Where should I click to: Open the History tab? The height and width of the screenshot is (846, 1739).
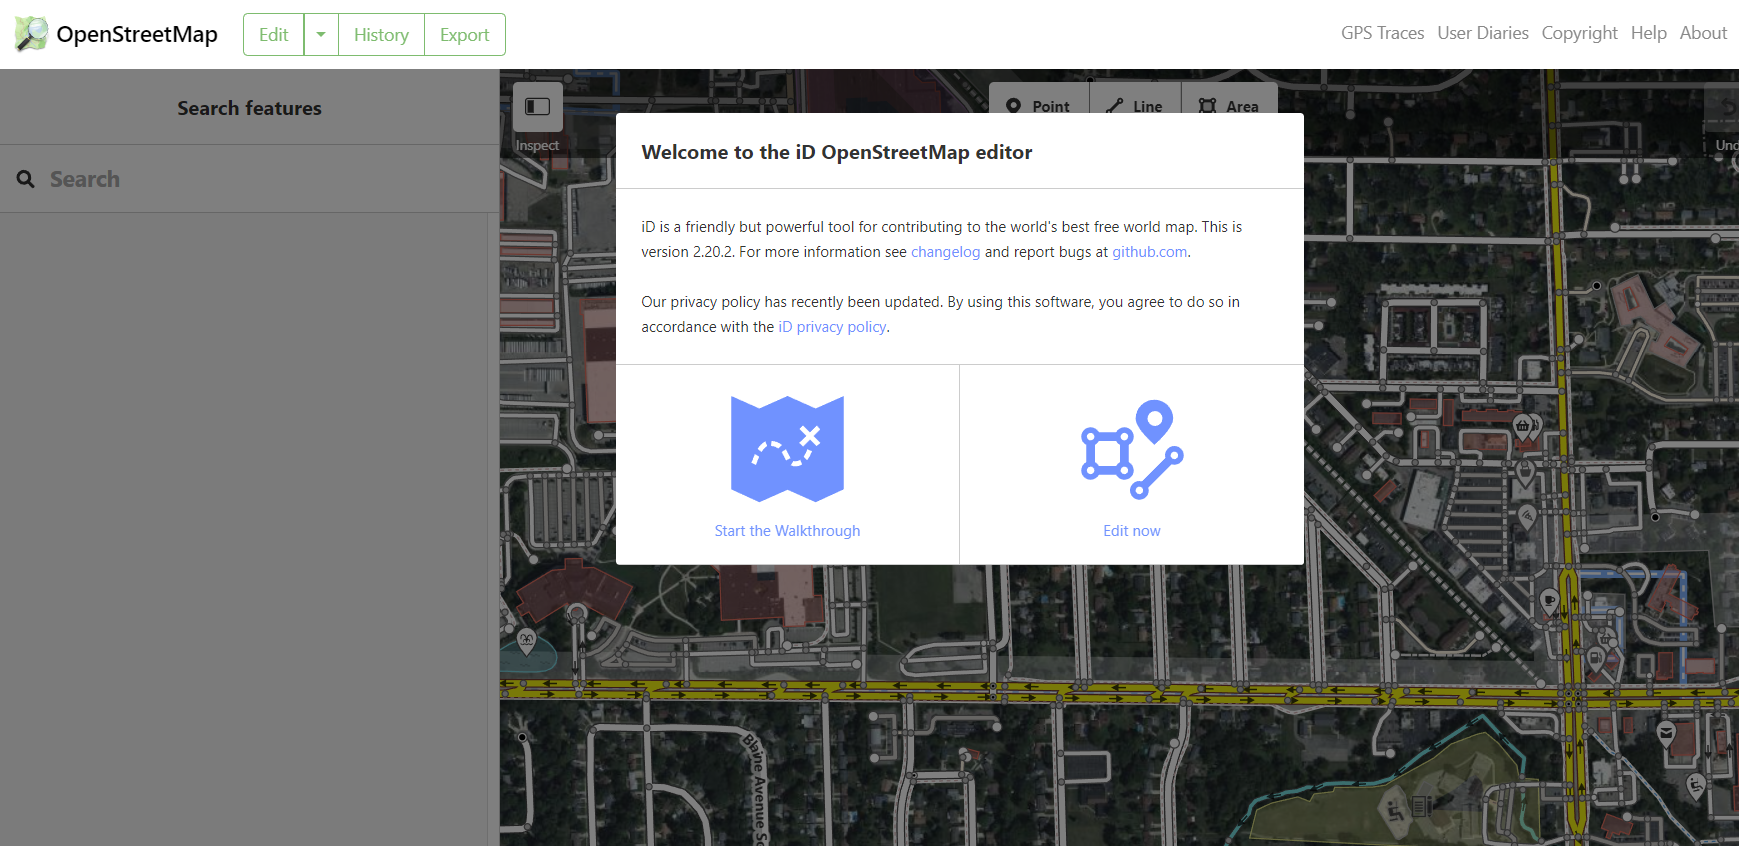tap(381, 35)
